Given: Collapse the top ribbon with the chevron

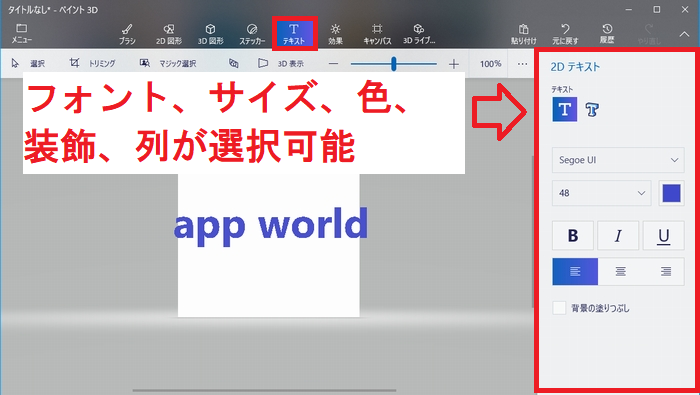Looking at the screenshot, I should (x=684, y=34).
